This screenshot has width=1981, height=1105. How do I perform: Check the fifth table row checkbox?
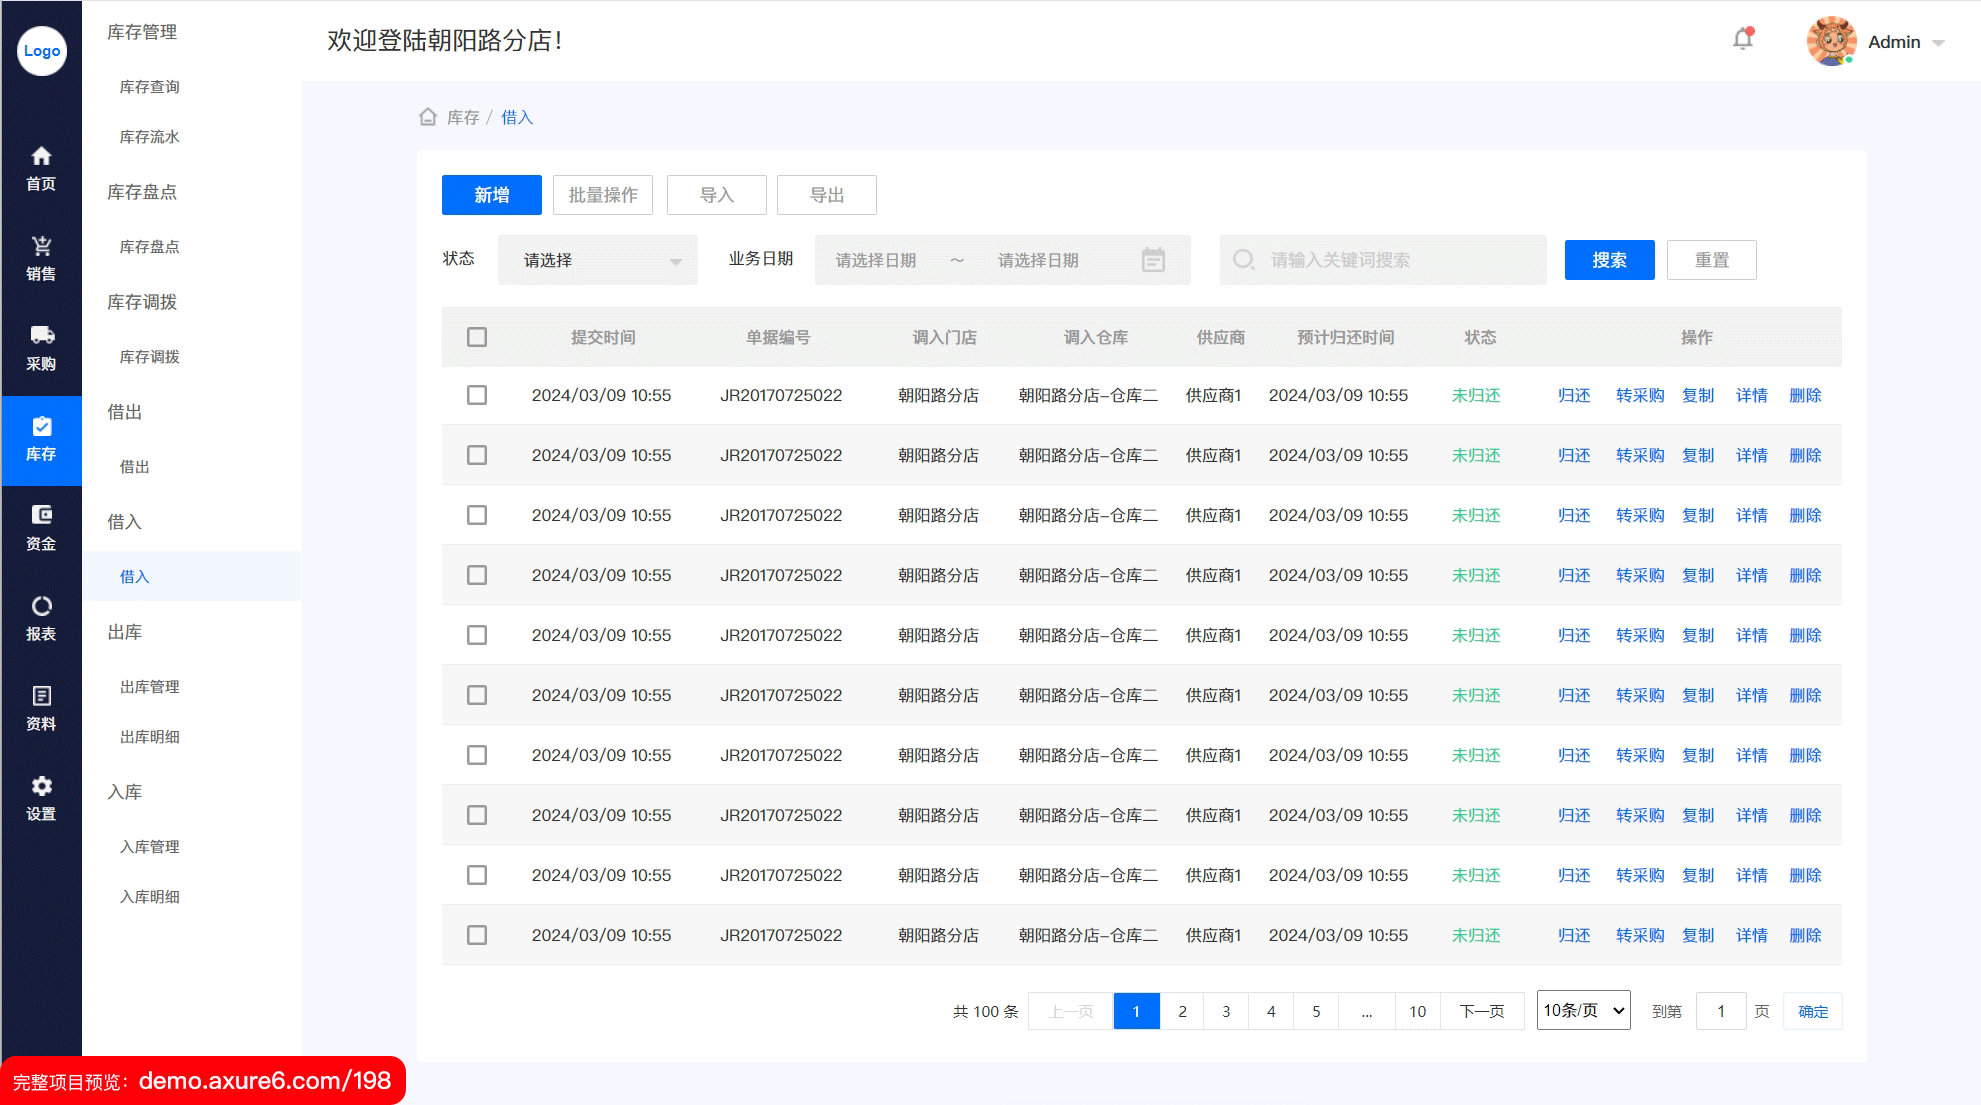(x=477, y=635)
